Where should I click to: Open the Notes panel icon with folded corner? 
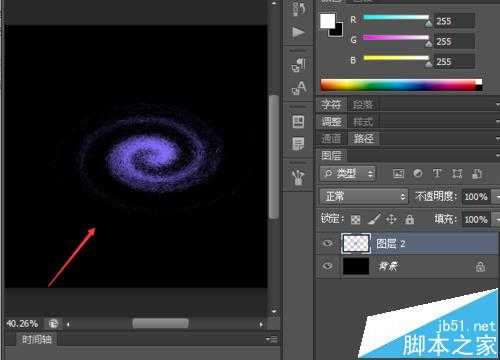pyautogui.click(x=298, y=144)
